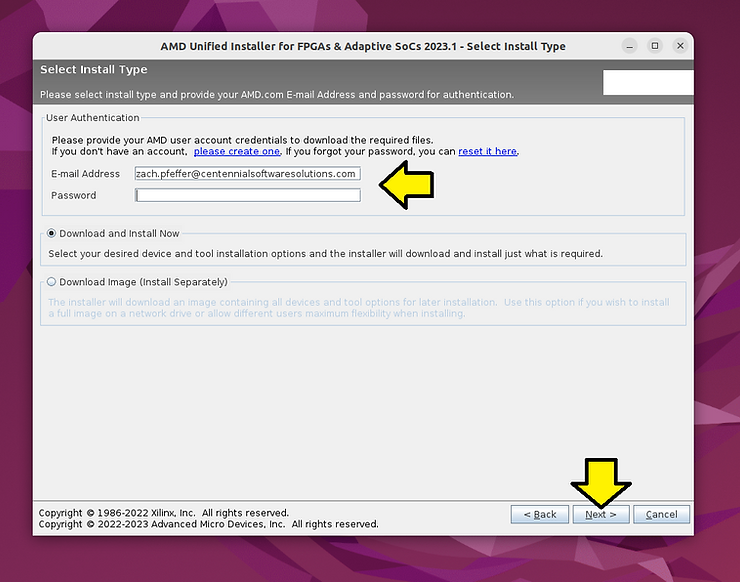This screenshot has height=582, width=740.
Task: Click 'Please provide your AMD user account' text
Action: [x=242, y=140]
